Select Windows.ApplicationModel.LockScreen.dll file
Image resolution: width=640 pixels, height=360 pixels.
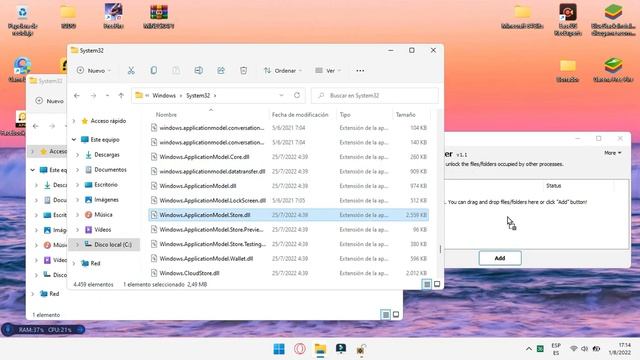(288, 200)
